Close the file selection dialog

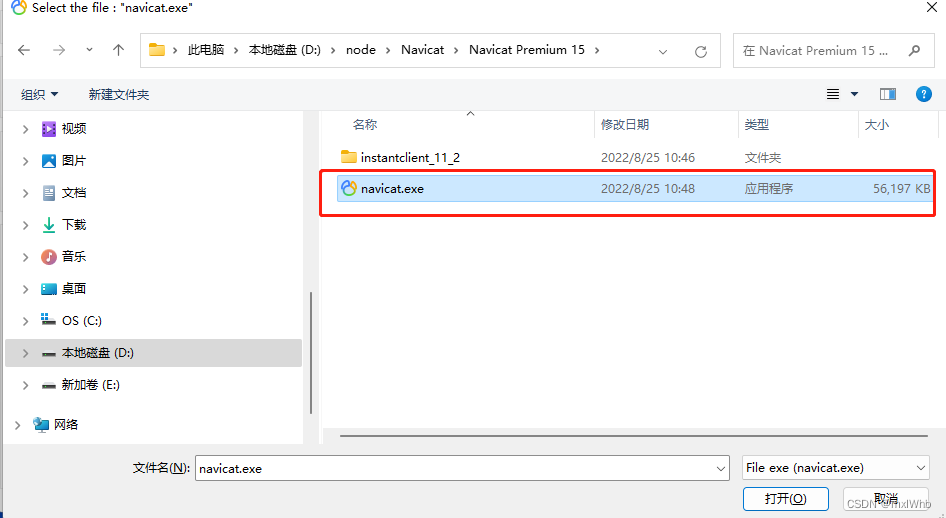tap(932, 7)
